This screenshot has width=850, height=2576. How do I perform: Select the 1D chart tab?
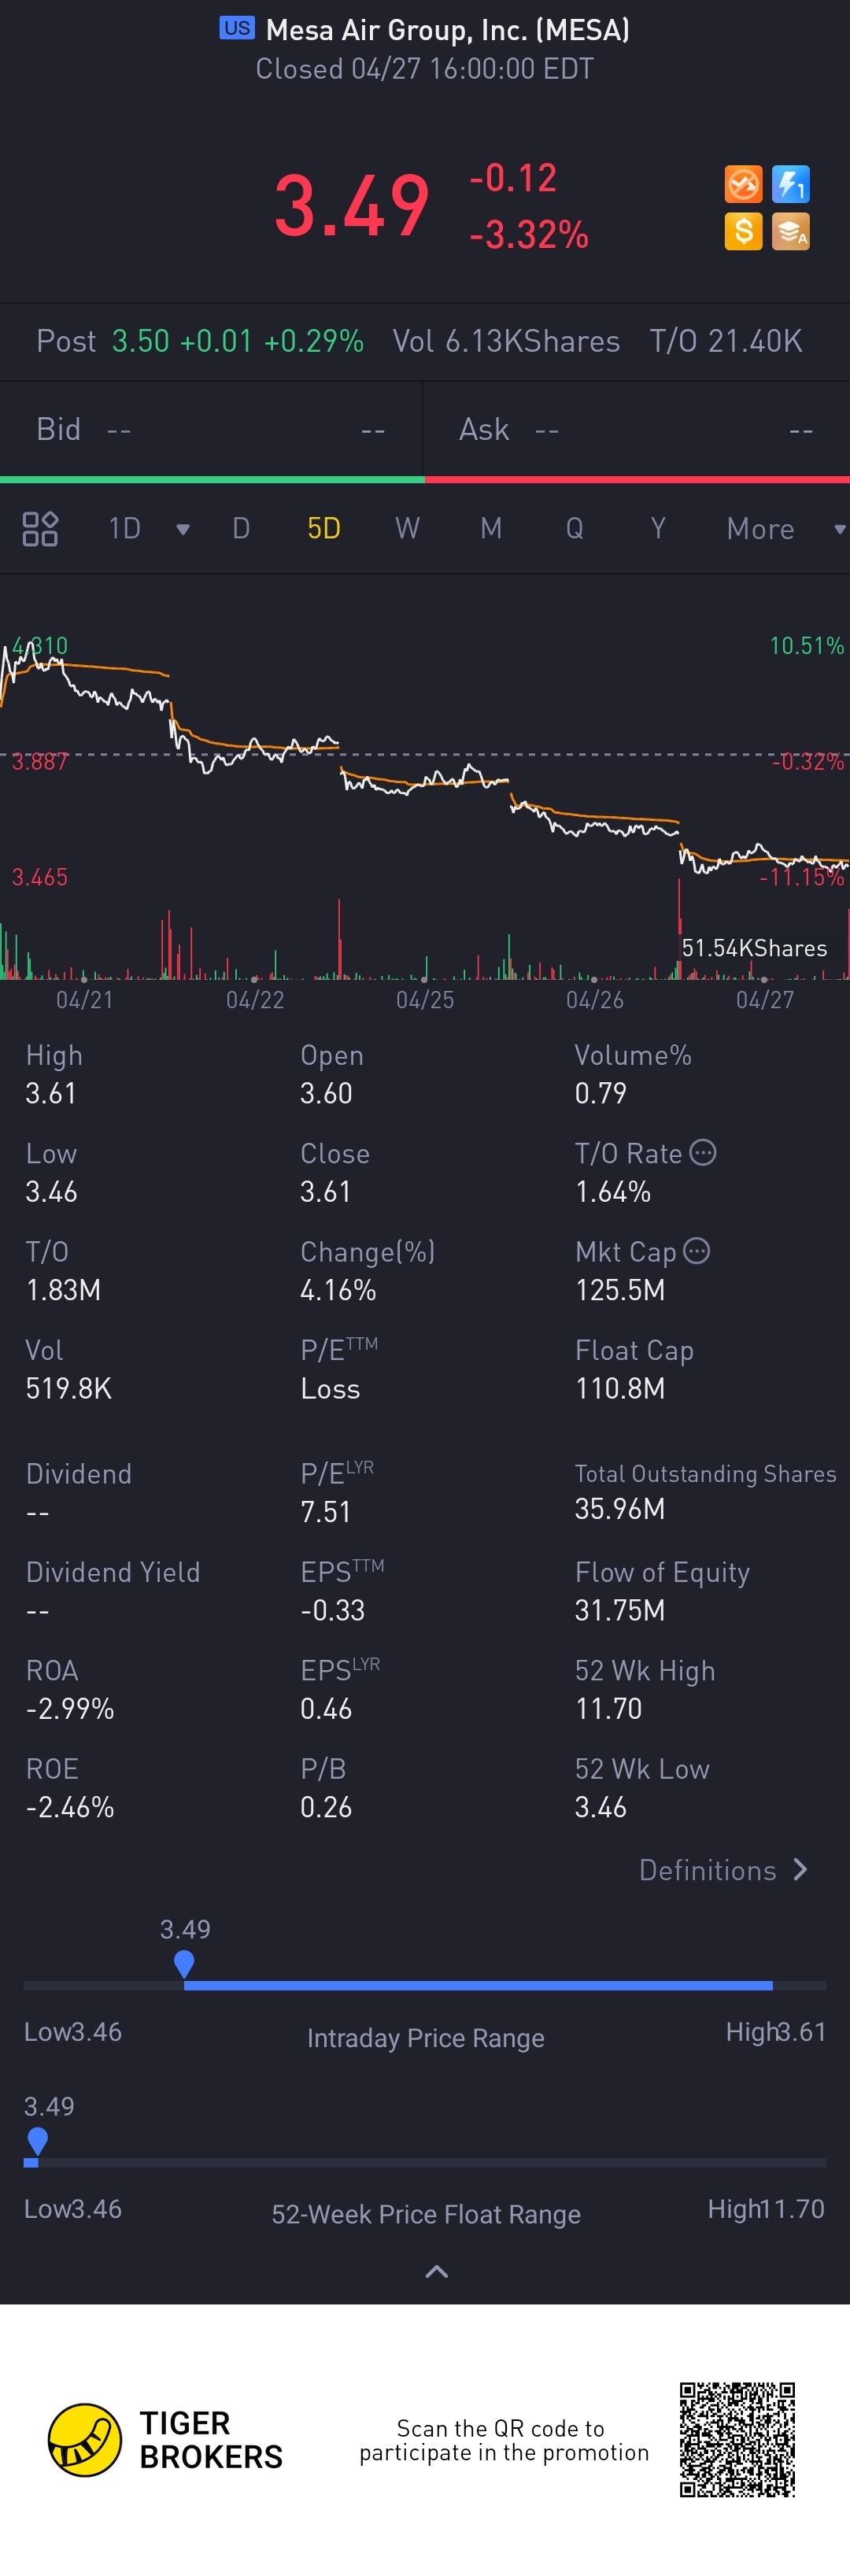point(125,528)
